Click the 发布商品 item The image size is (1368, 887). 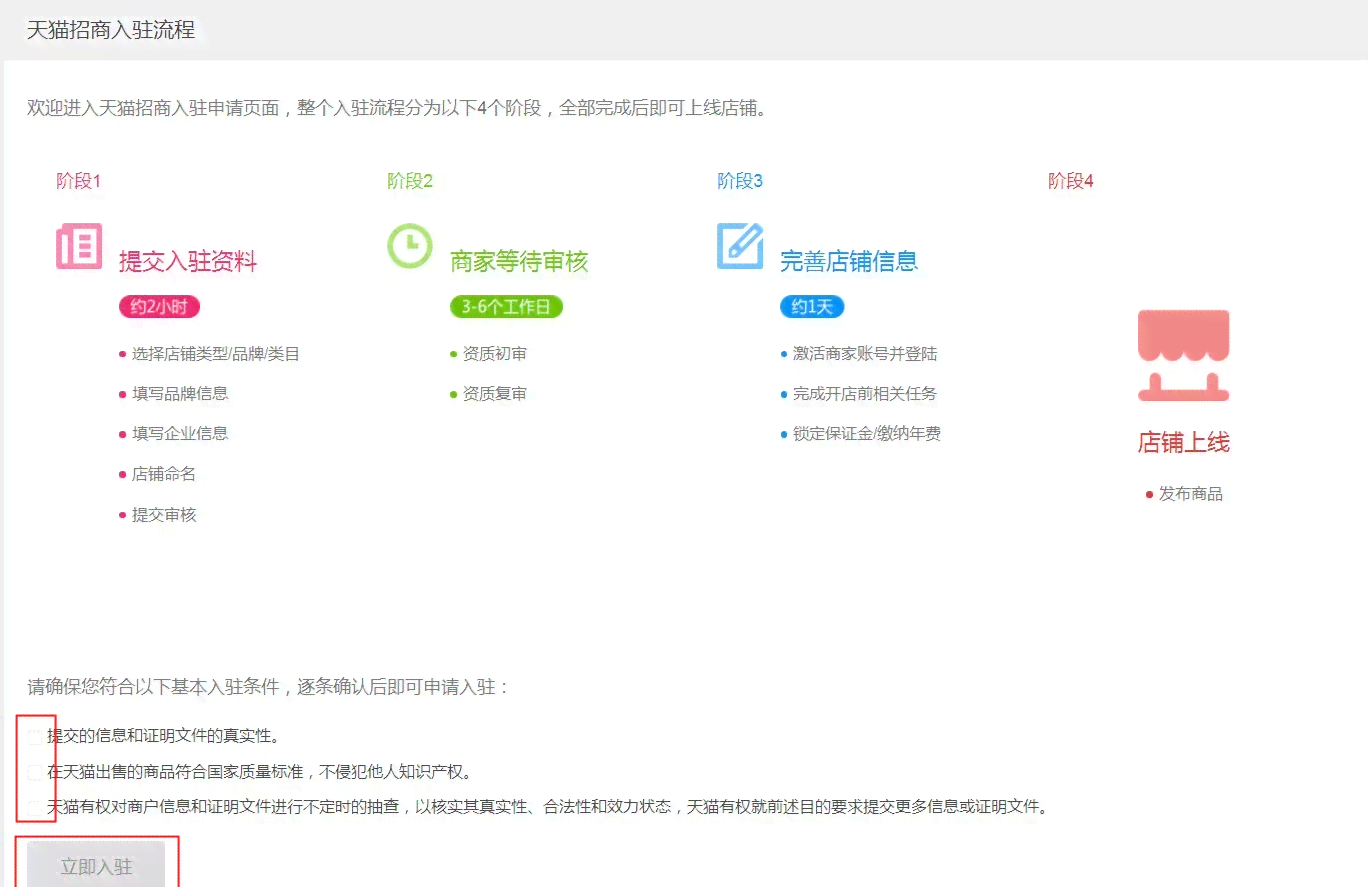tap(1191, 494)
